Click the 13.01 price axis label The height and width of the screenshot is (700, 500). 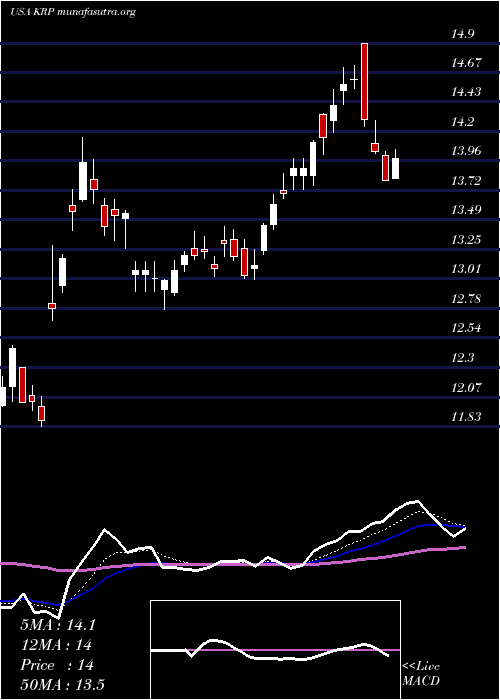tap(467, 270)
